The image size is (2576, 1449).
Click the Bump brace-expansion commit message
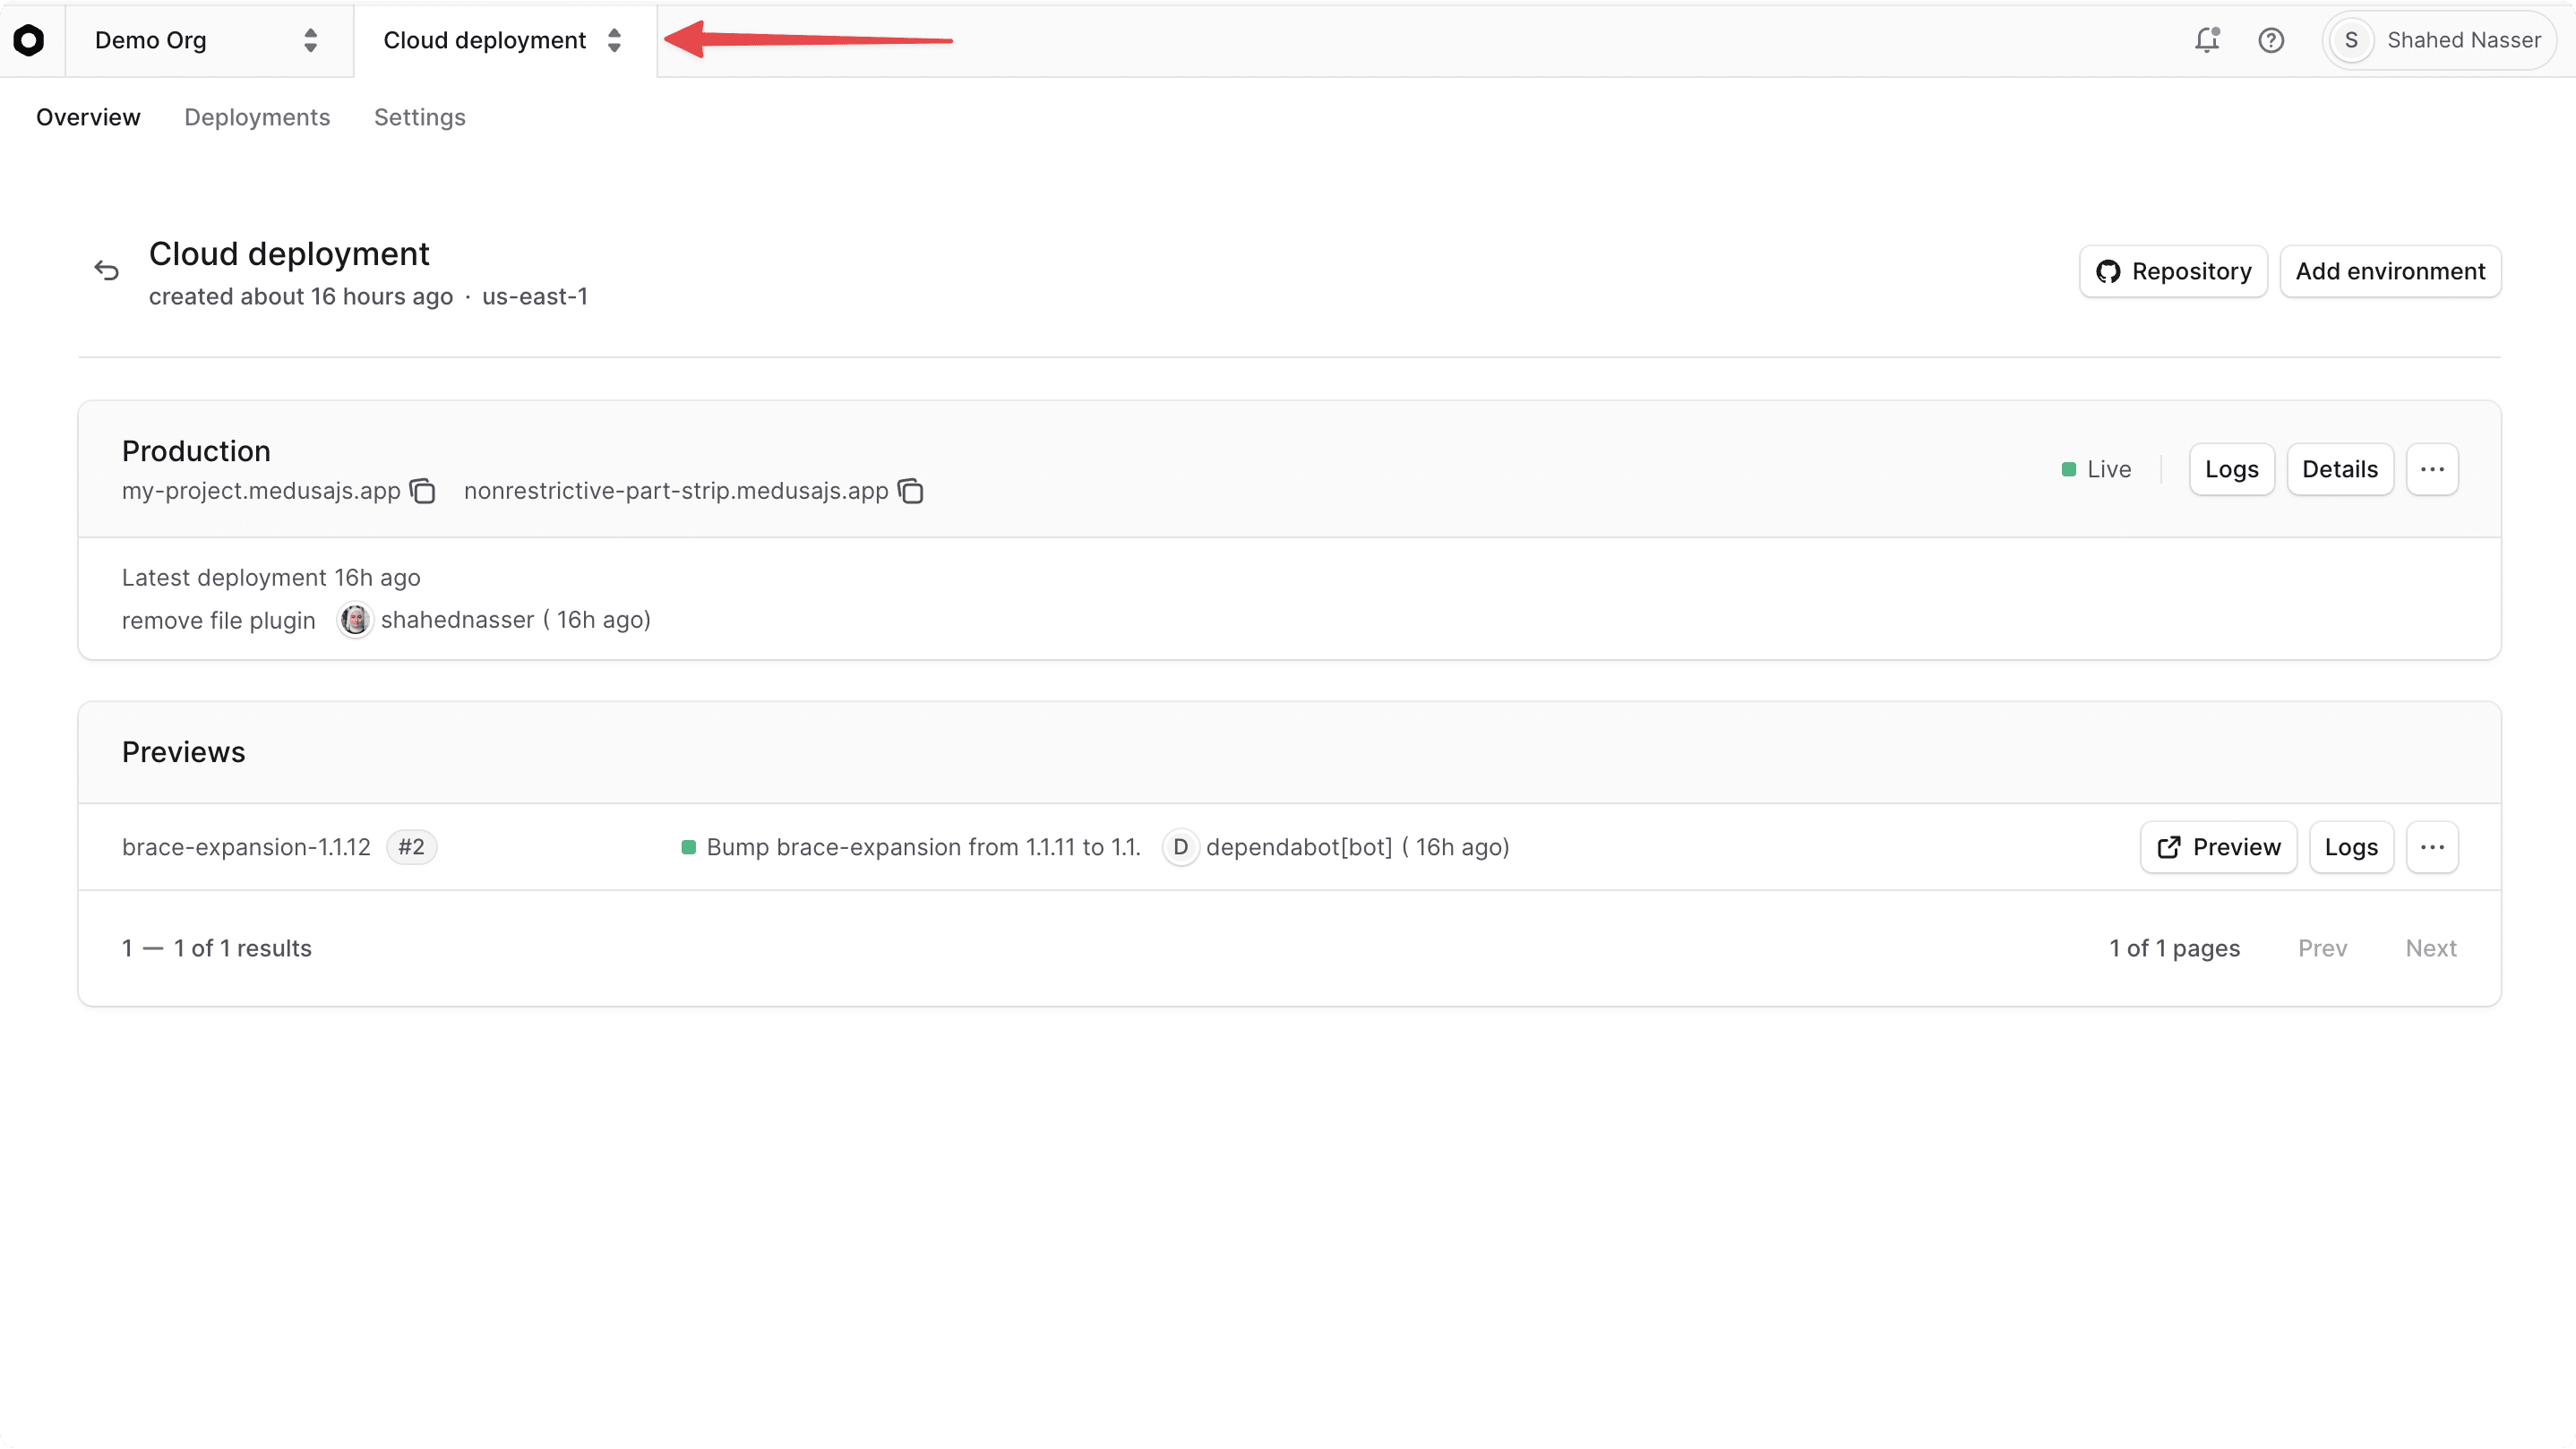point(923,847)
